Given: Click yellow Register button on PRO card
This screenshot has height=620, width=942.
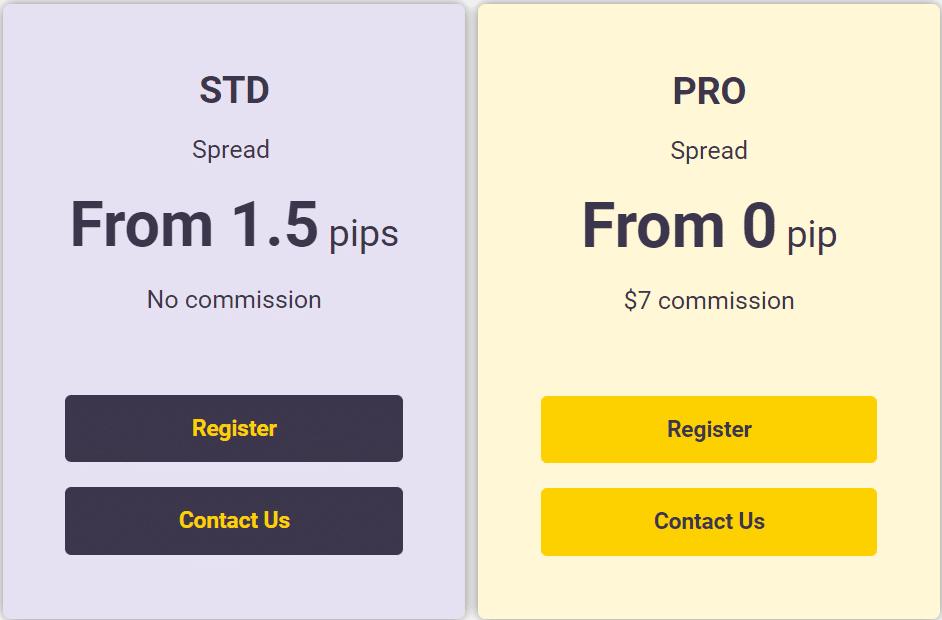Looking at the screenshot, I should (x=709, y=430).
